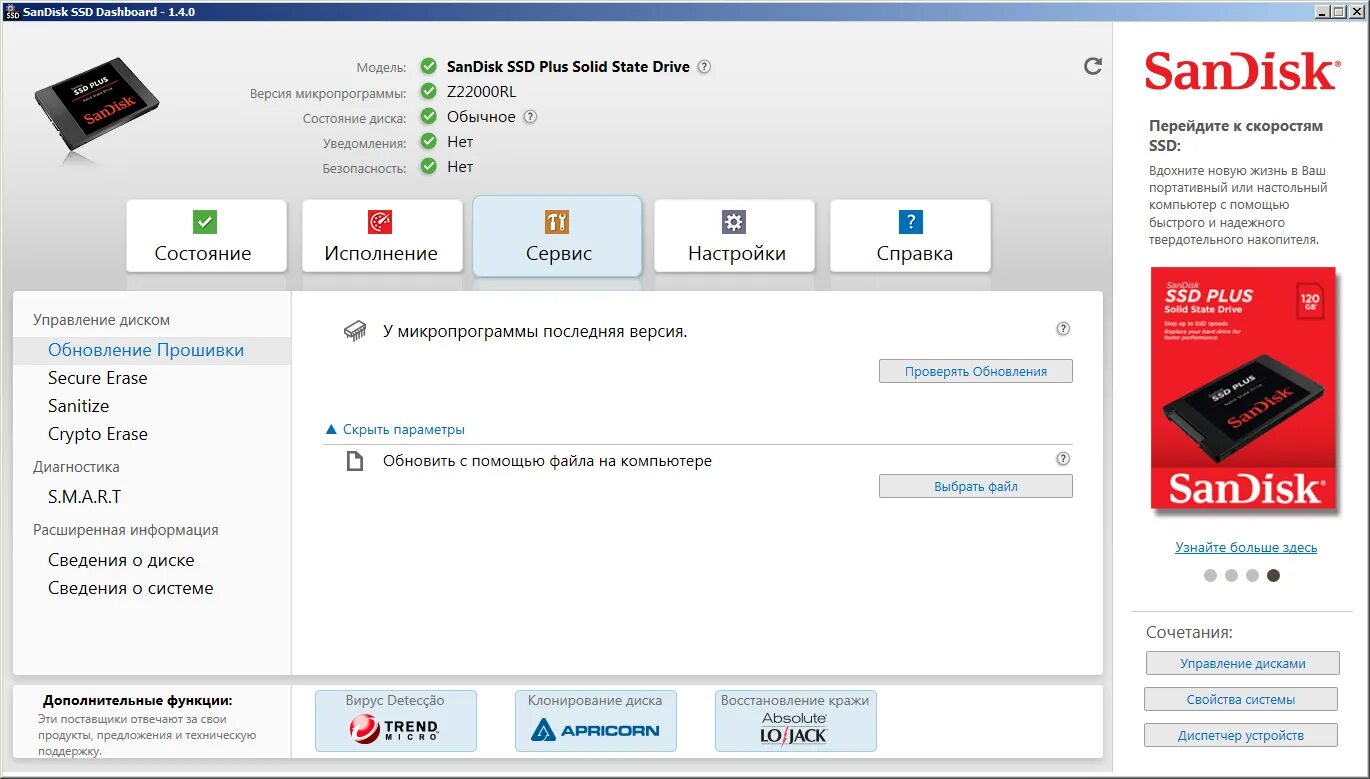The height and width of the screenshot is (779, 1370).
Task: Open the Исполнение tab
Action: (x=382, y=236)
